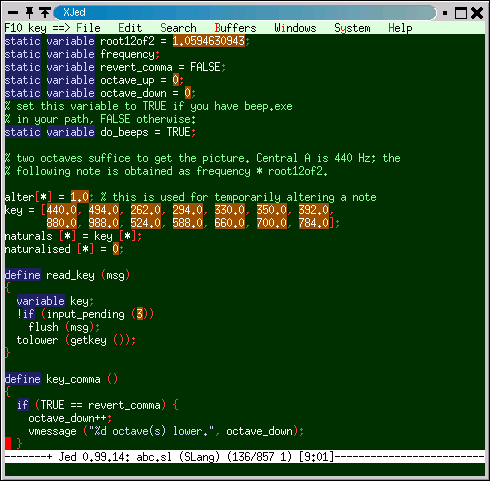Image resolution: width=490 pixels, height=481 pixels.
Task: Expand the Windows menu
Action: [x=295, y=28]
